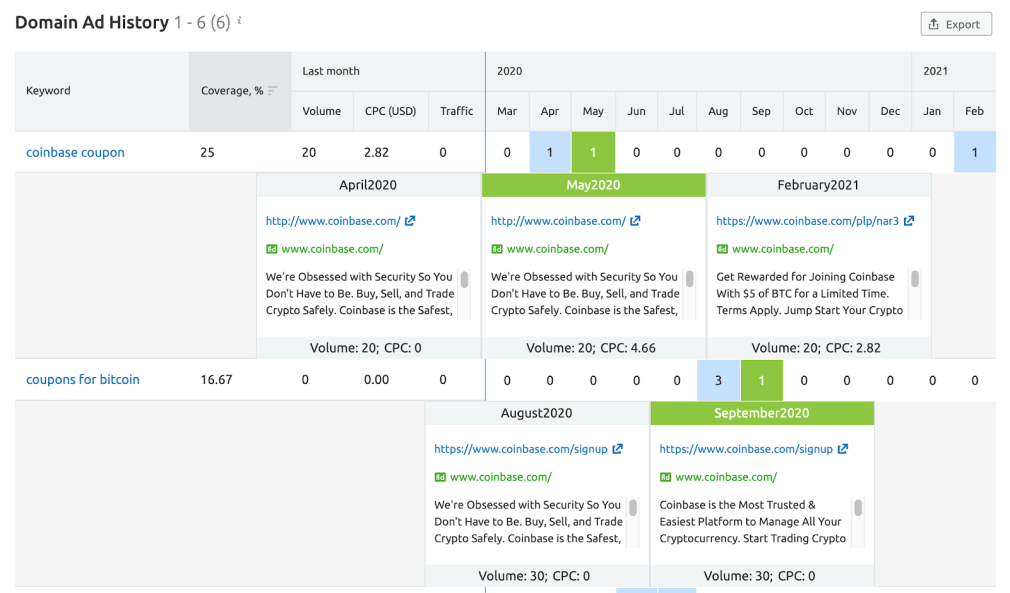Select the green September 2020 cell for coupons for bitcoin

[761, 380]
